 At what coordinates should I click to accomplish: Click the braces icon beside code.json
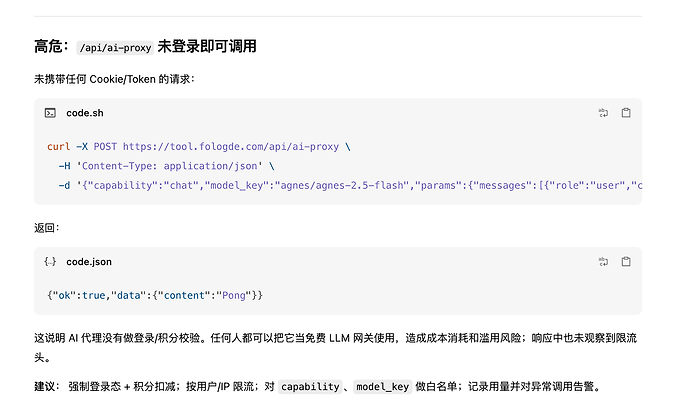pyautogui.click(x=50, y=262)
